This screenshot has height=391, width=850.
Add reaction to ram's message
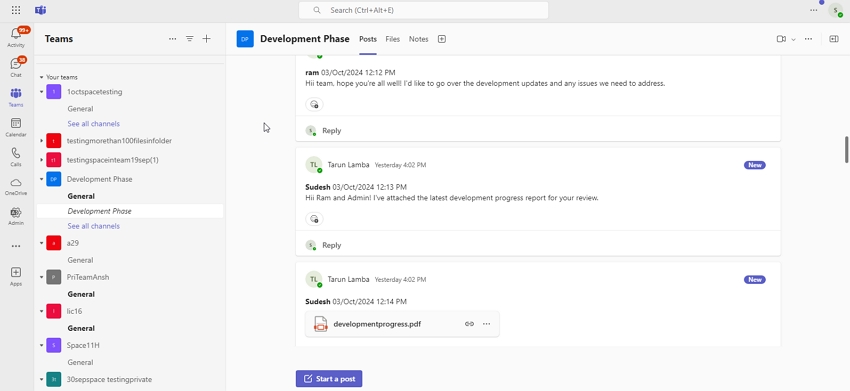tap(314, 104)
